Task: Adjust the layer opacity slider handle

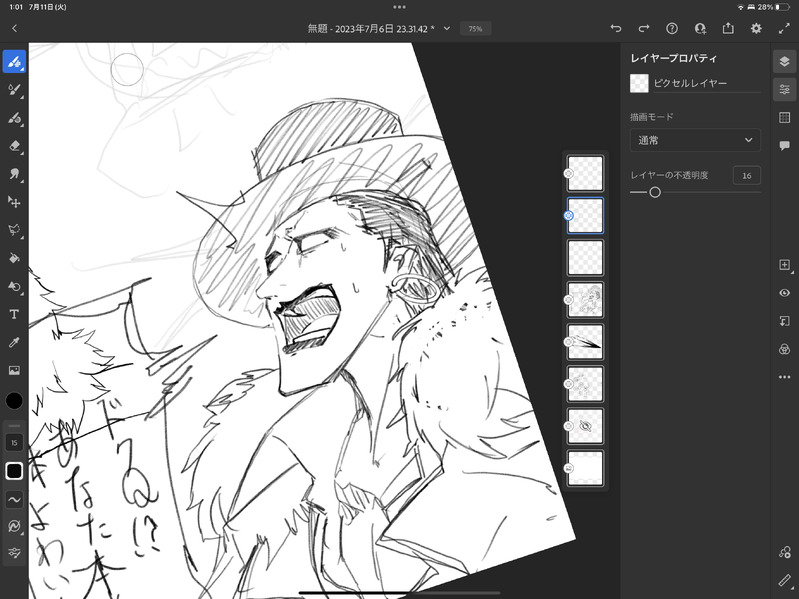Action: point(655,192)
